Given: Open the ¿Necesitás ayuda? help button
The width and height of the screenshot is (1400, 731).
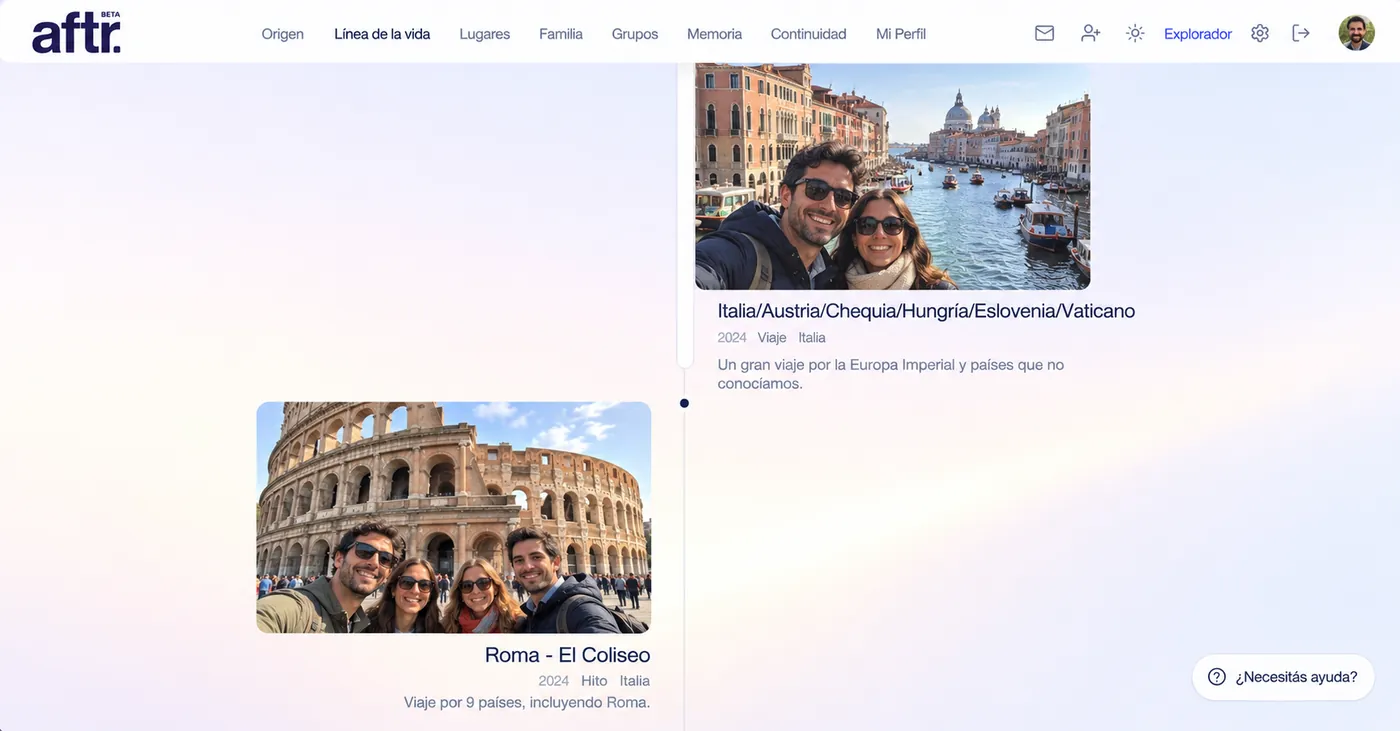Looking at the screenshot, I should pos(1283,677).
